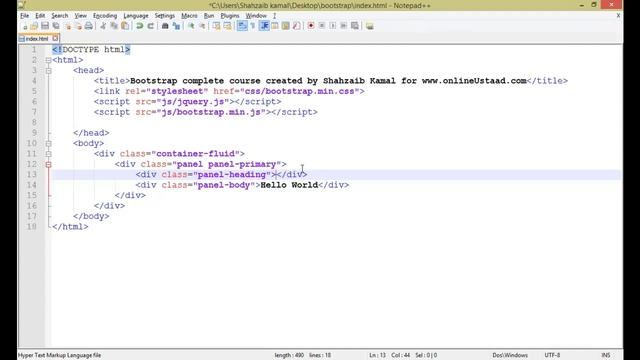This screenshot has height=360, width=640.
Task: Click the Synchronize Vertical Scrolling icon
Action: (x=216, y=26)
